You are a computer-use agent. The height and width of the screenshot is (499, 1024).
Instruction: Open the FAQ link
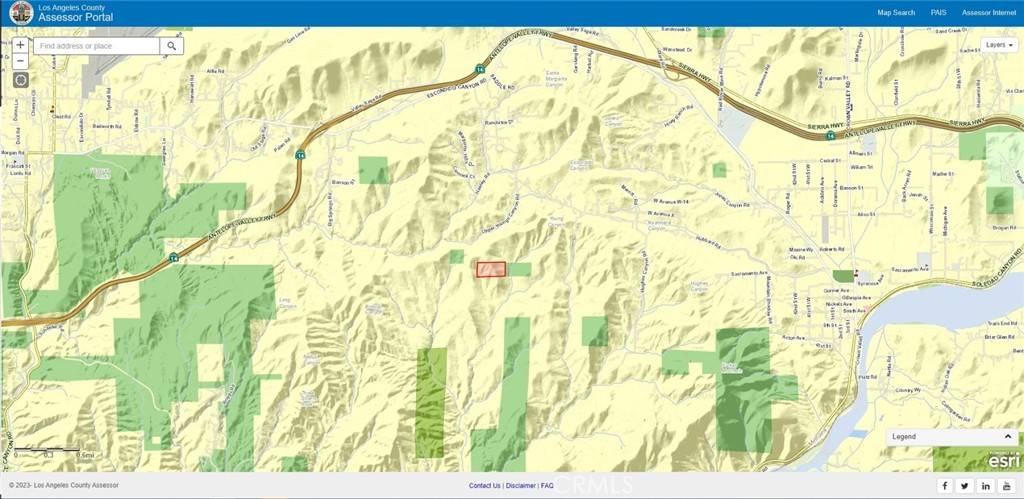pyautogui.click(x=547, y=486)
